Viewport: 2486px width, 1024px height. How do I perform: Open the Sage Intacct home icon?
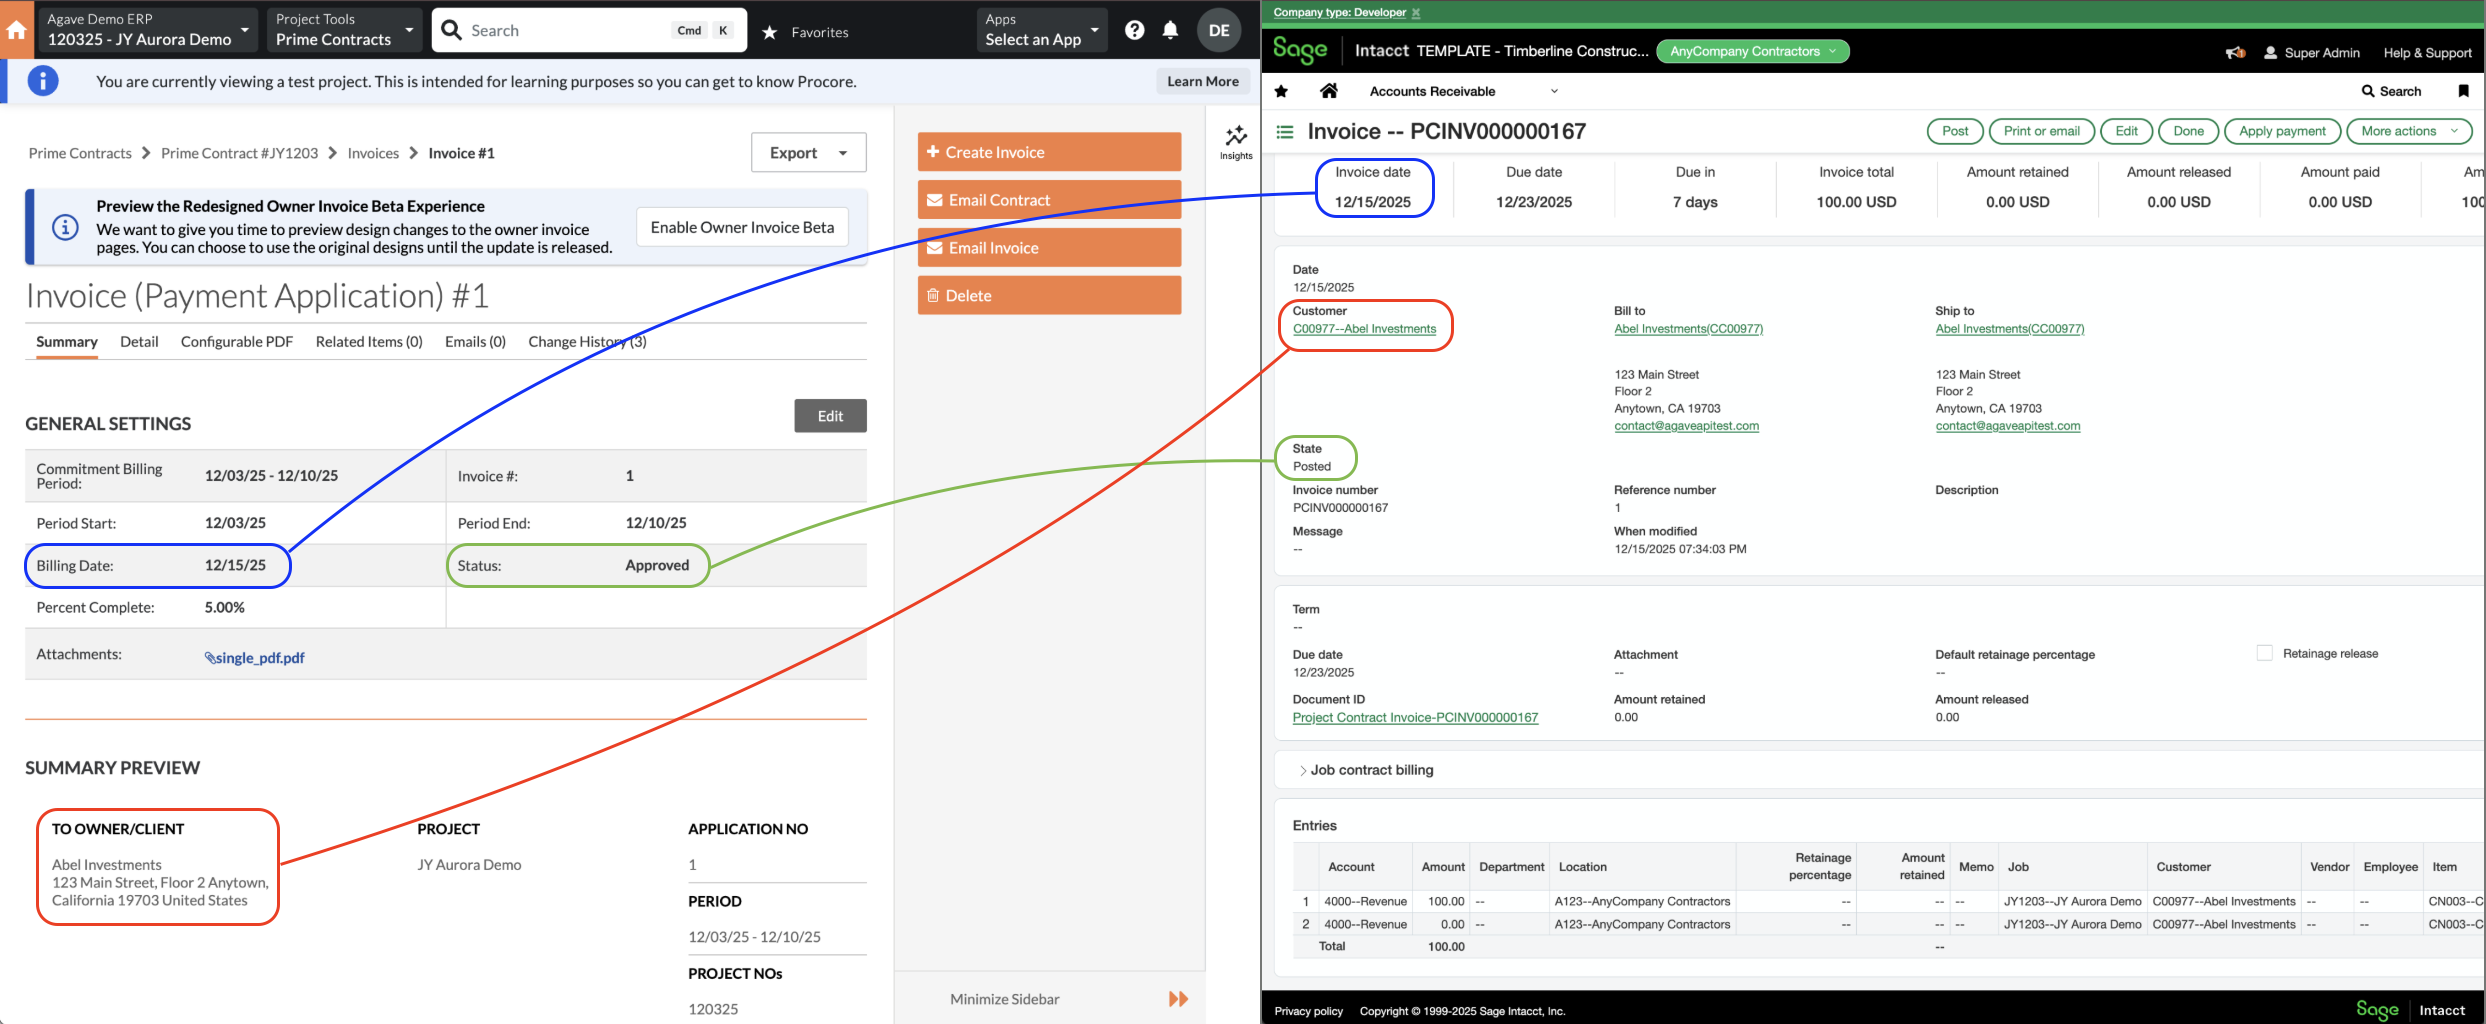point(1329,90)
